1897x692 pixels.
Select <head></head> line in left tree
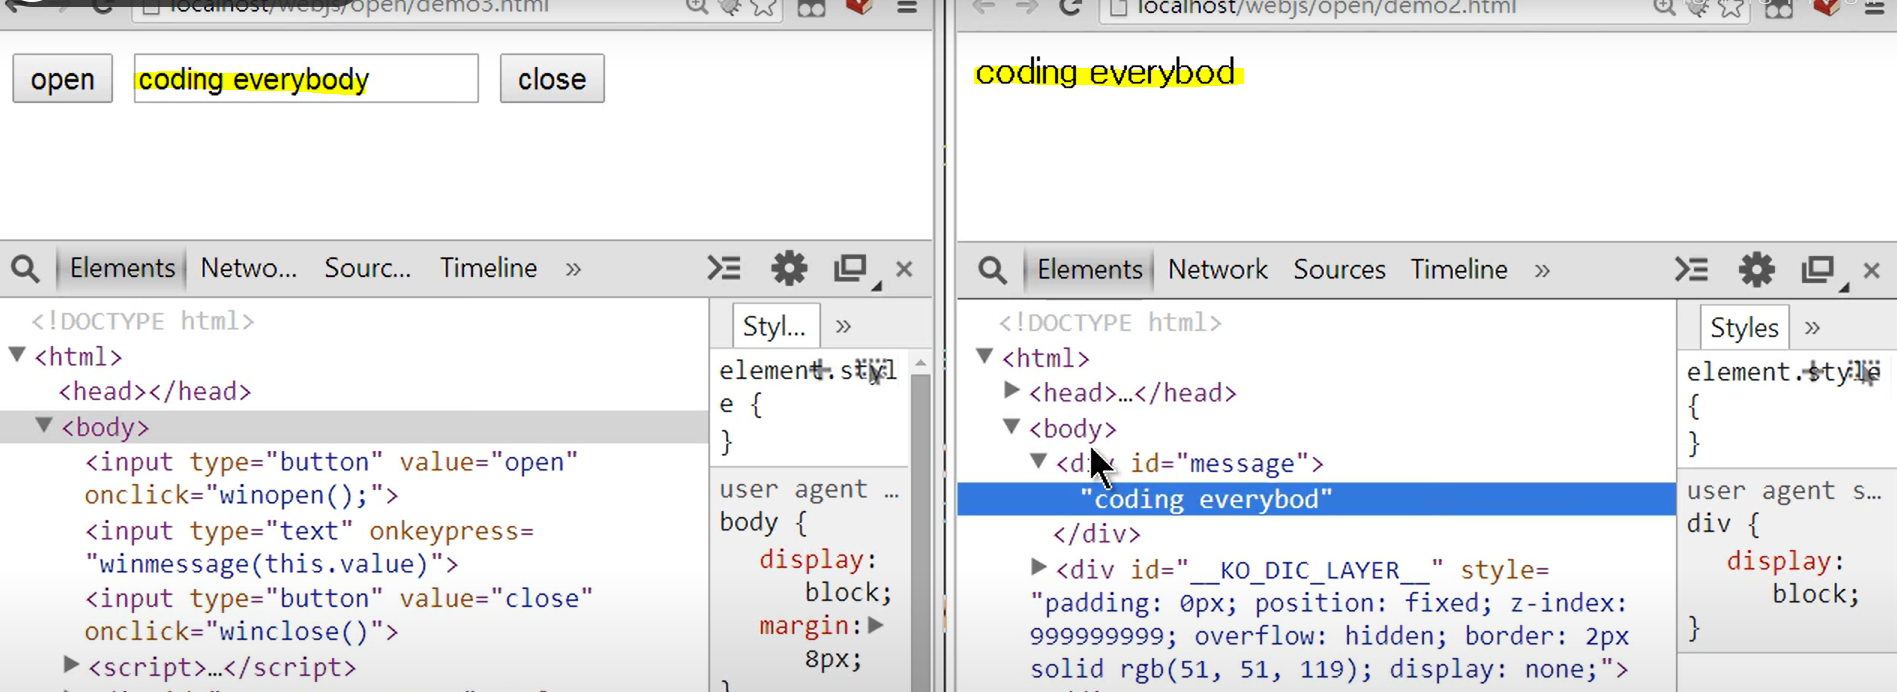(155, 391)
